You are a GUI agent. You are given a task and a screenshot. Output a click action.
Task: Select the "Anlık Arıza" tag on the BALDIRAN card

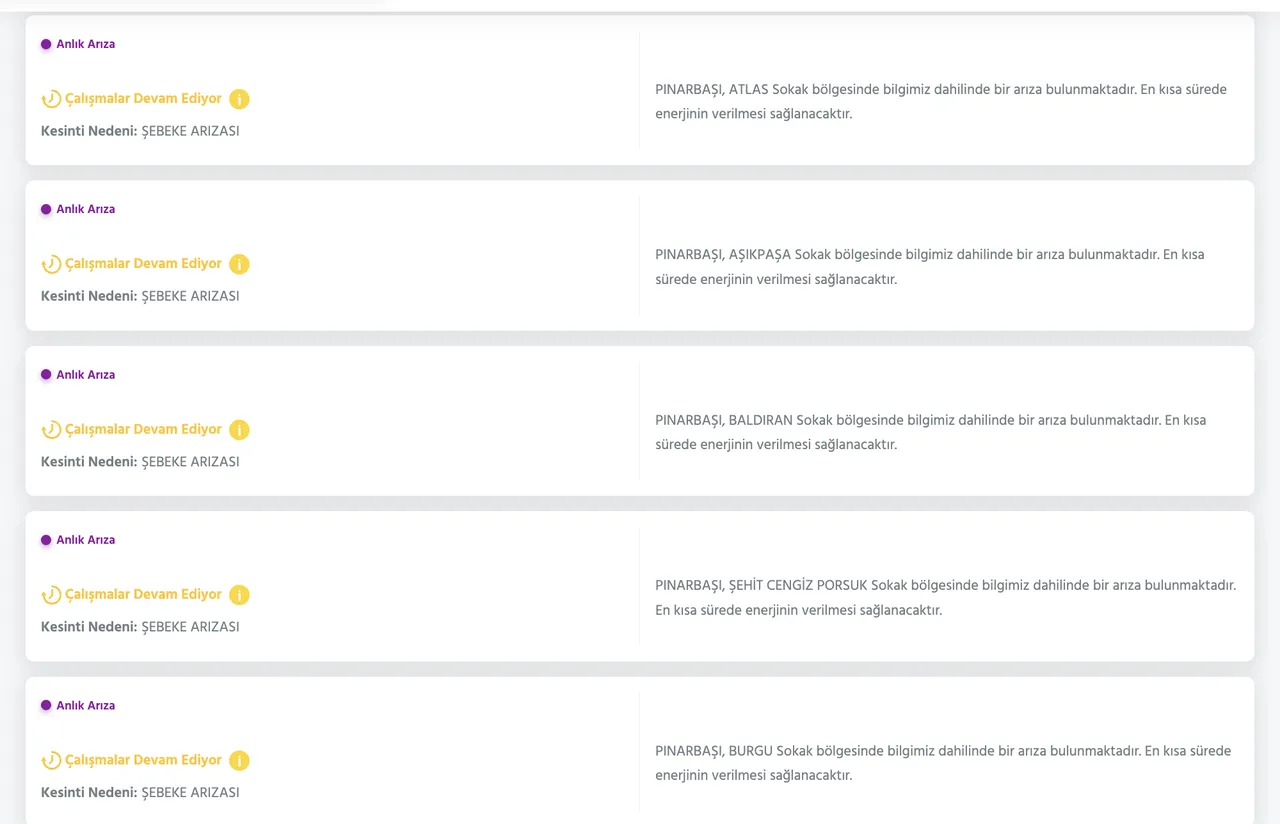(x=85, y=375)
